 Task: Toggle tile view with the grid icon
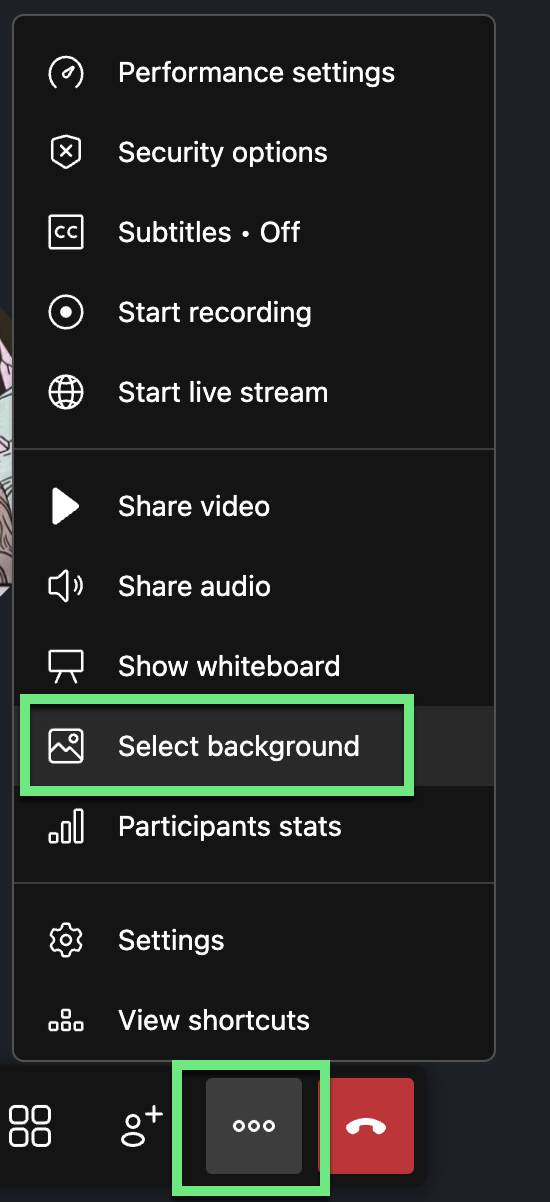point(30,1126)
